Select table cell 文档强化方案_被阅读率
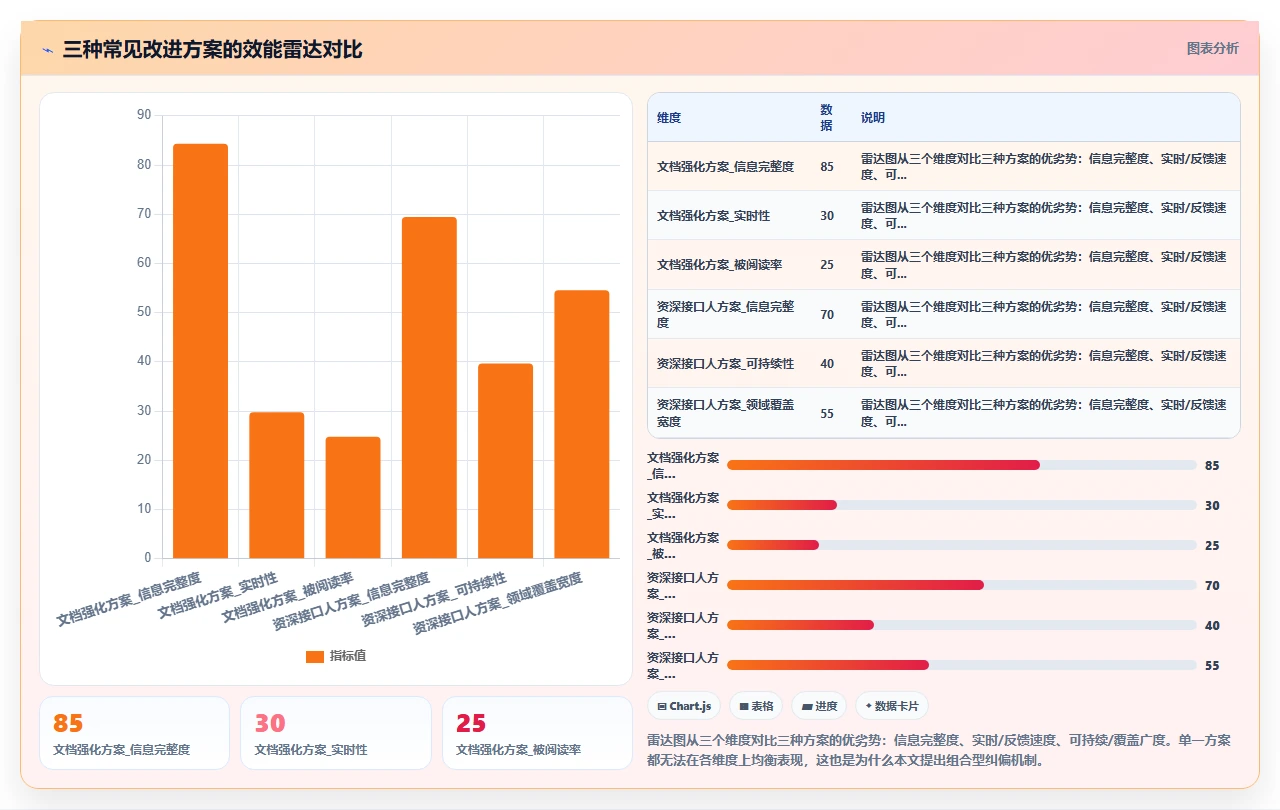 (x=730, y=265)
